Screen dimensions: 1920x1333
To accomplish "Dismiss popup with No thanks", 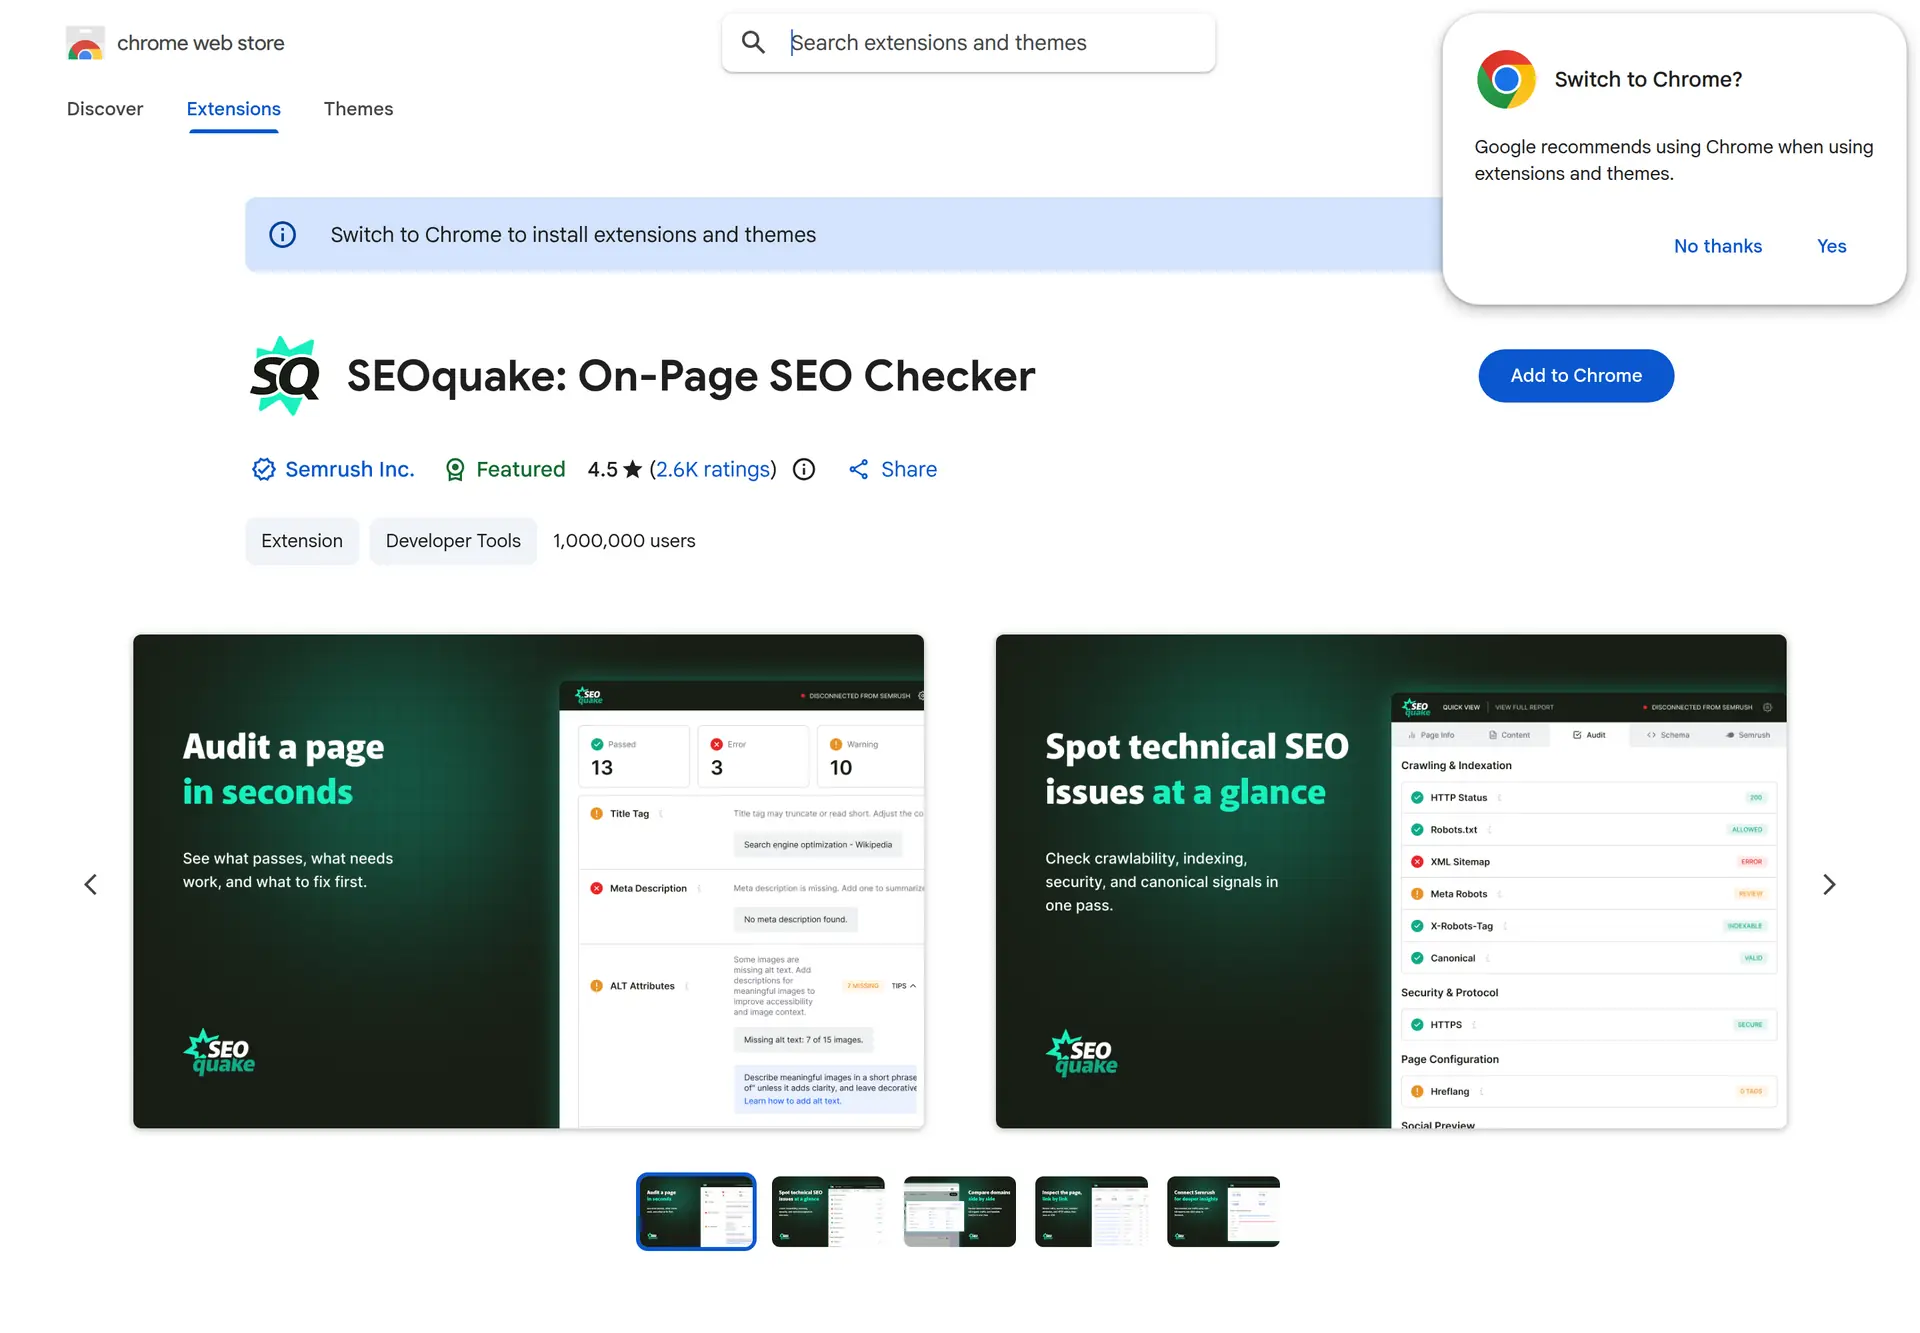I will tap(1718, 246).
